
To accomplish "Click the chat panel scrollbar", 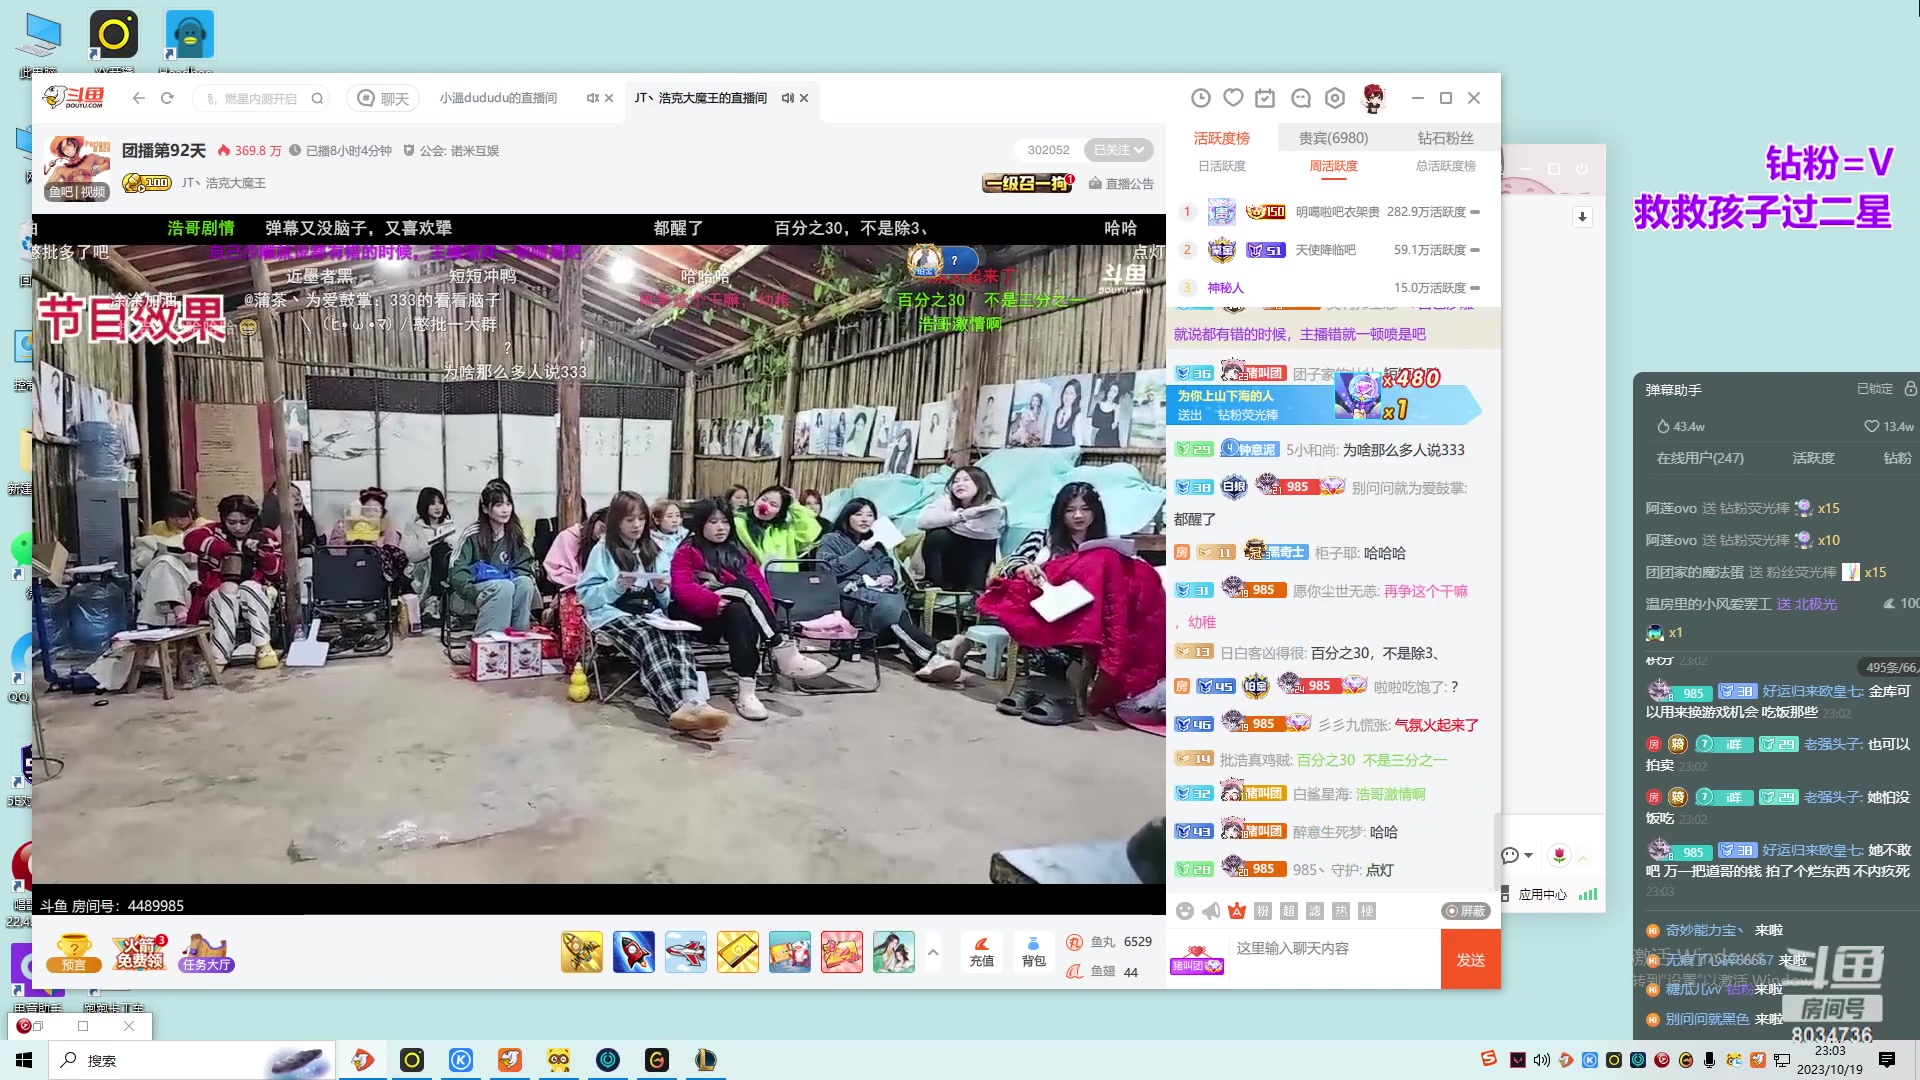I will (1497, 850).
